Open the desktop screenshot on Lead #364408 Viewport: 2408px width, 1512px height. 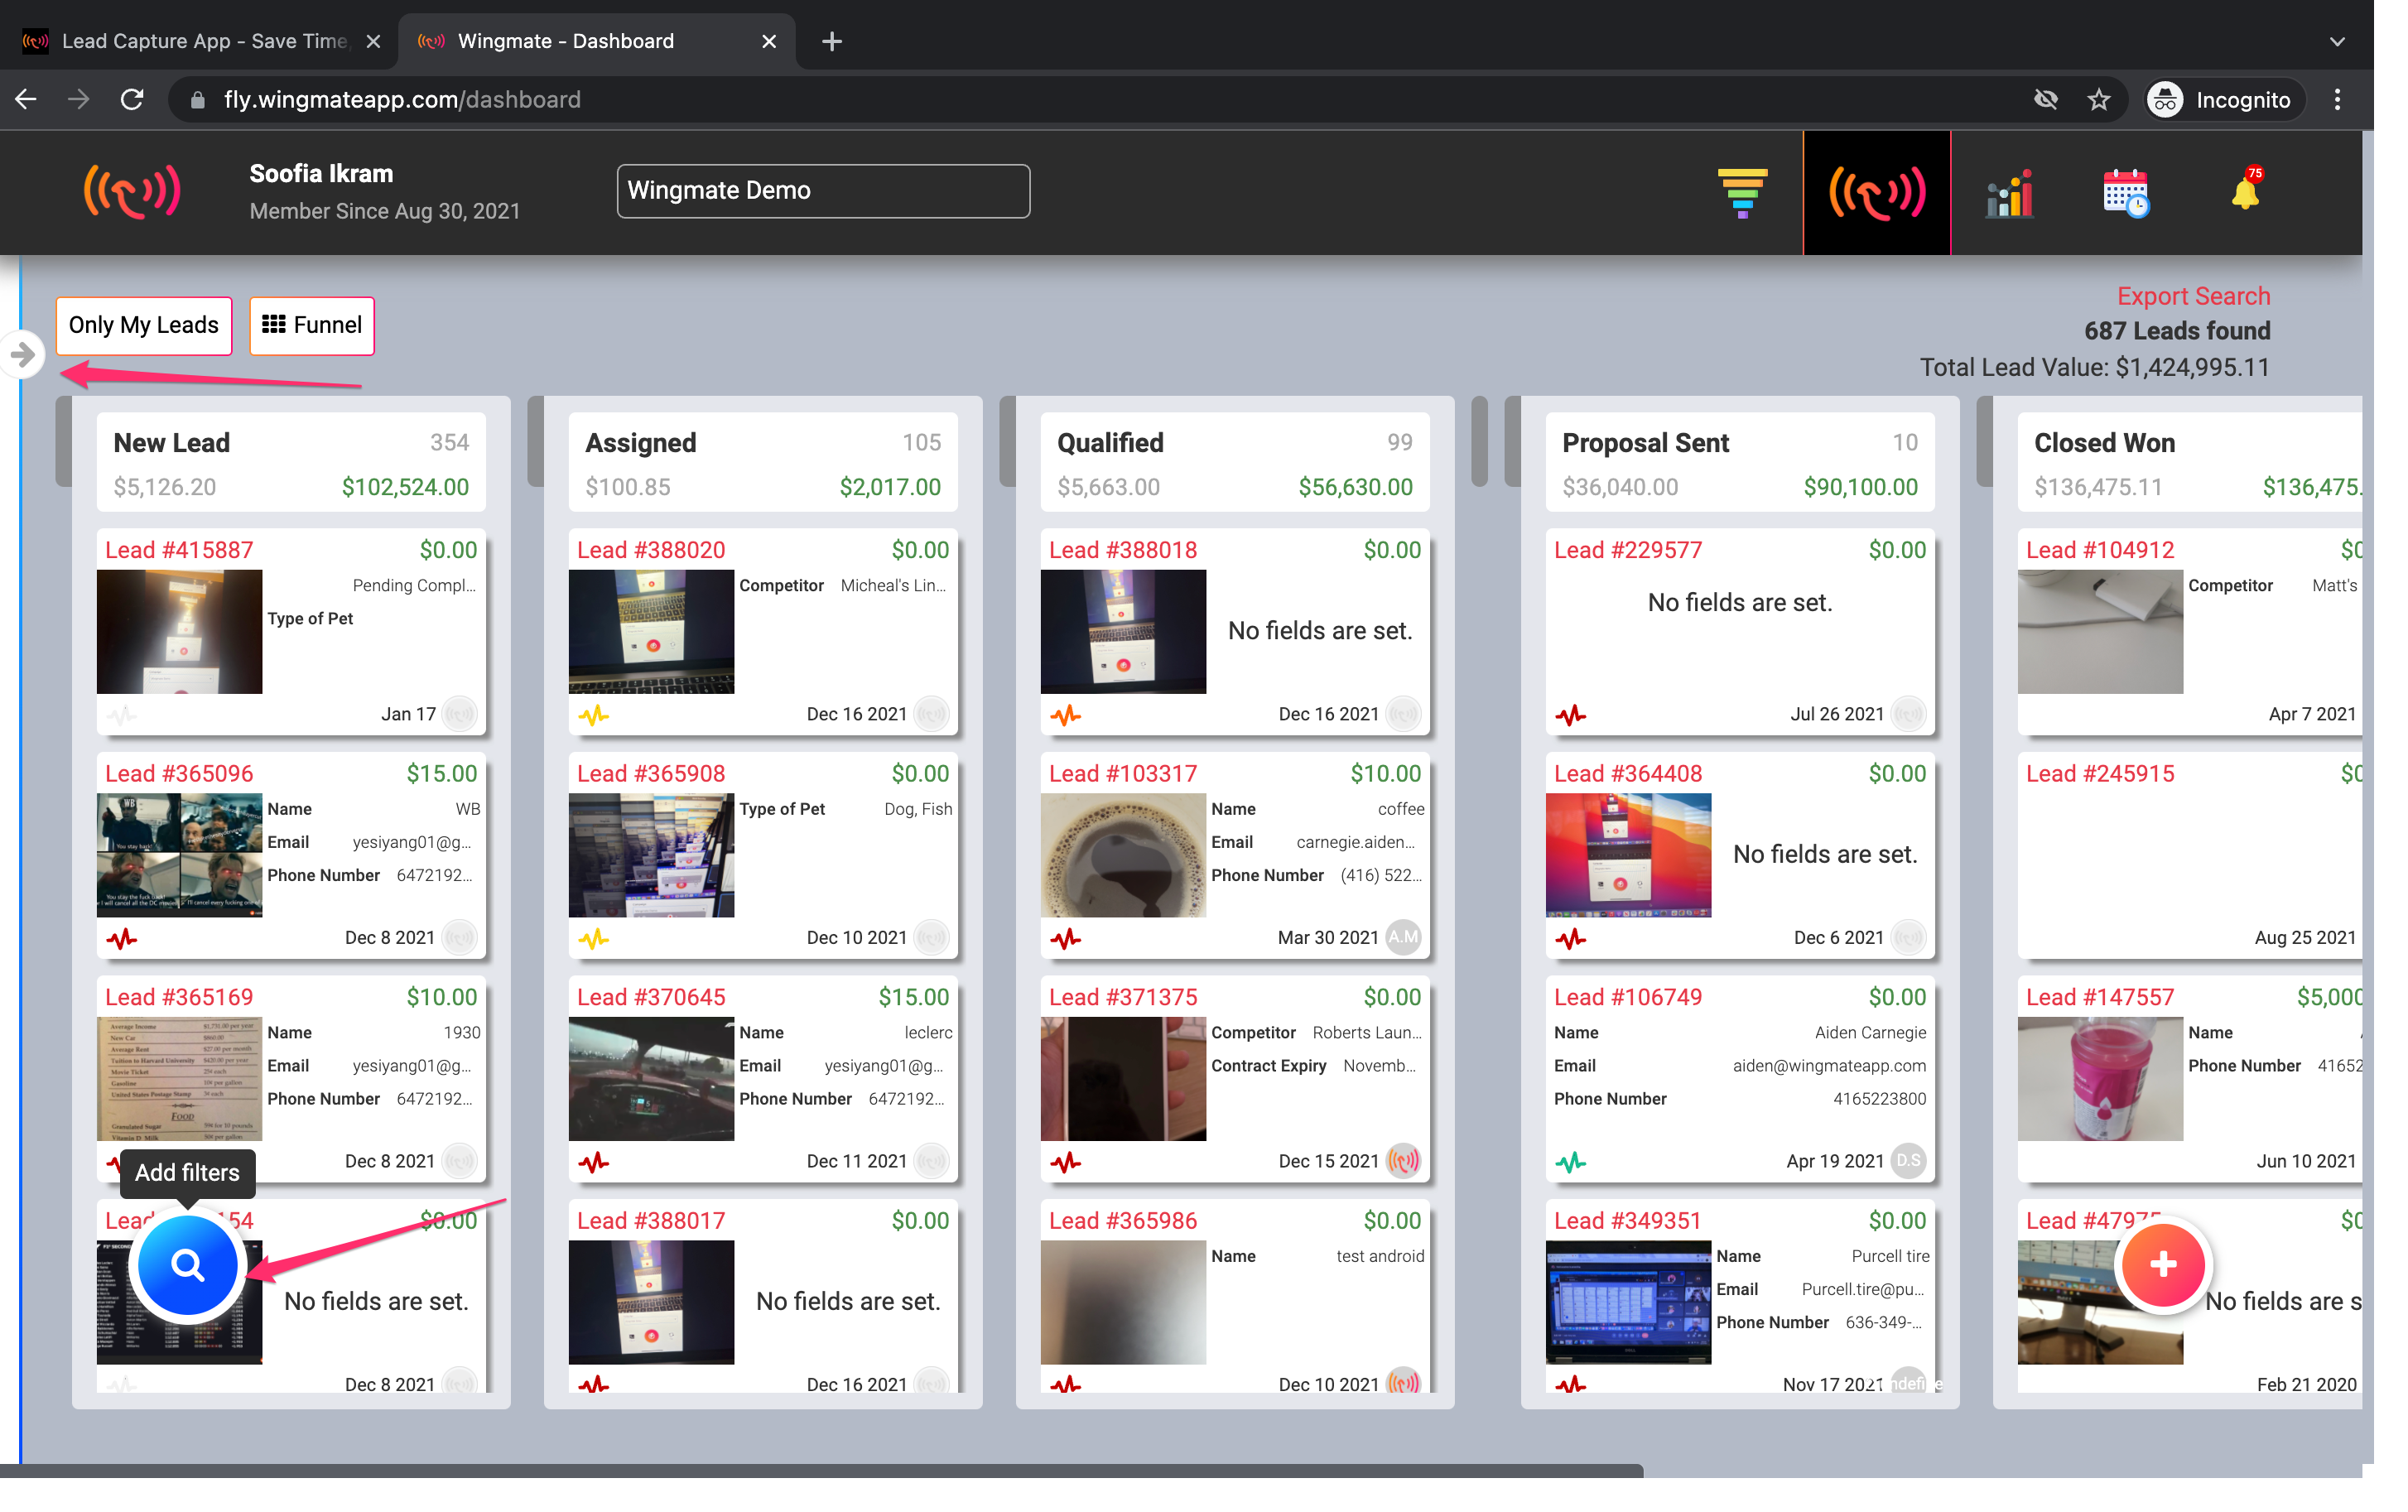pyautogui.click(x=1628, y=855)
